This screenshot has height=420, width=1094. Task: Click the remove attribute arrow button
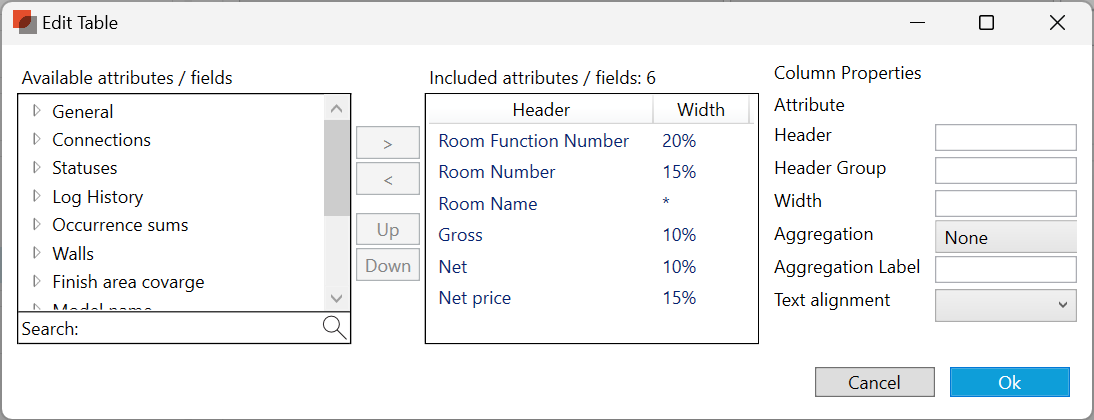click(x=388, y=179)
